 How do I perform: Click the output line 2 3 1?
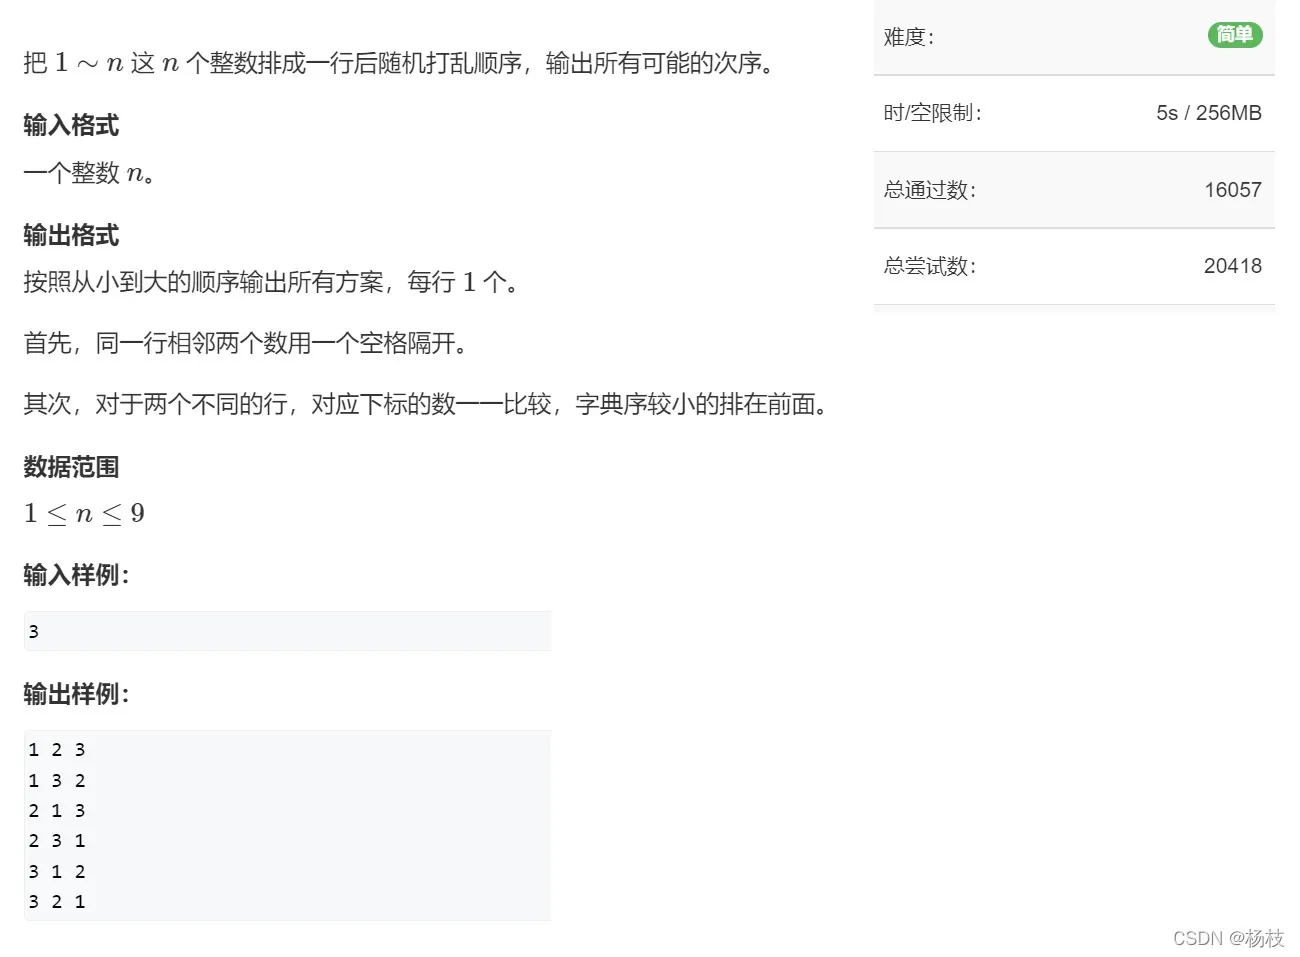(x=57, y=841)
